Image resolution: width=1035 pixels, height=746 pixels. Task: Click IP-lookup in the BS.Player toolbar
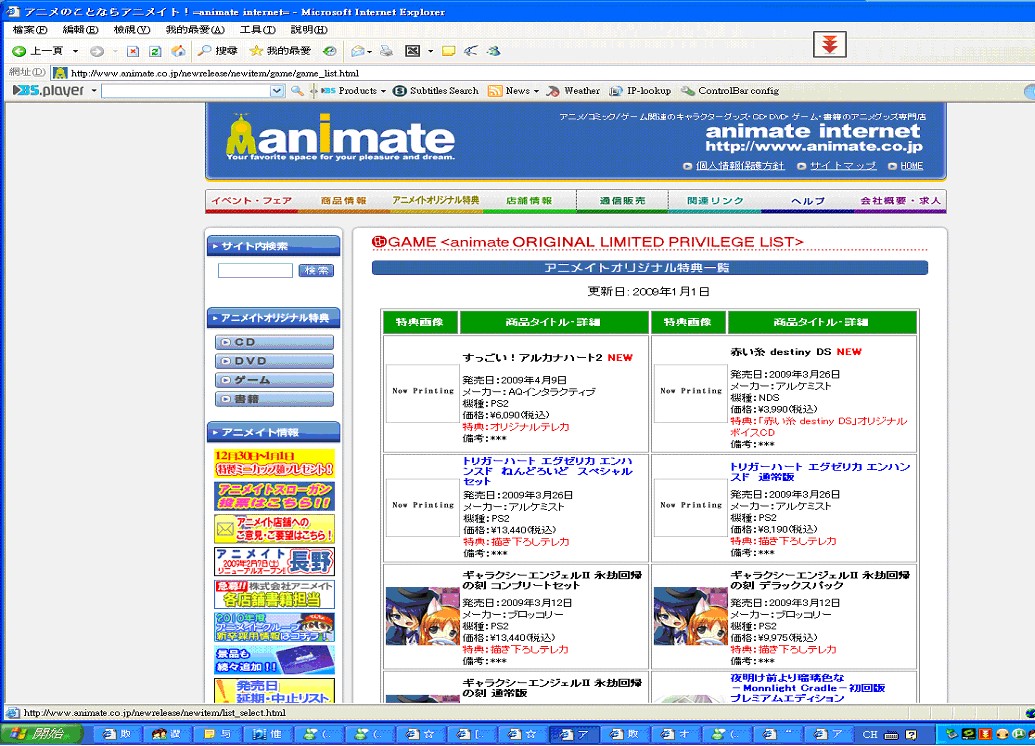(640, 91)
